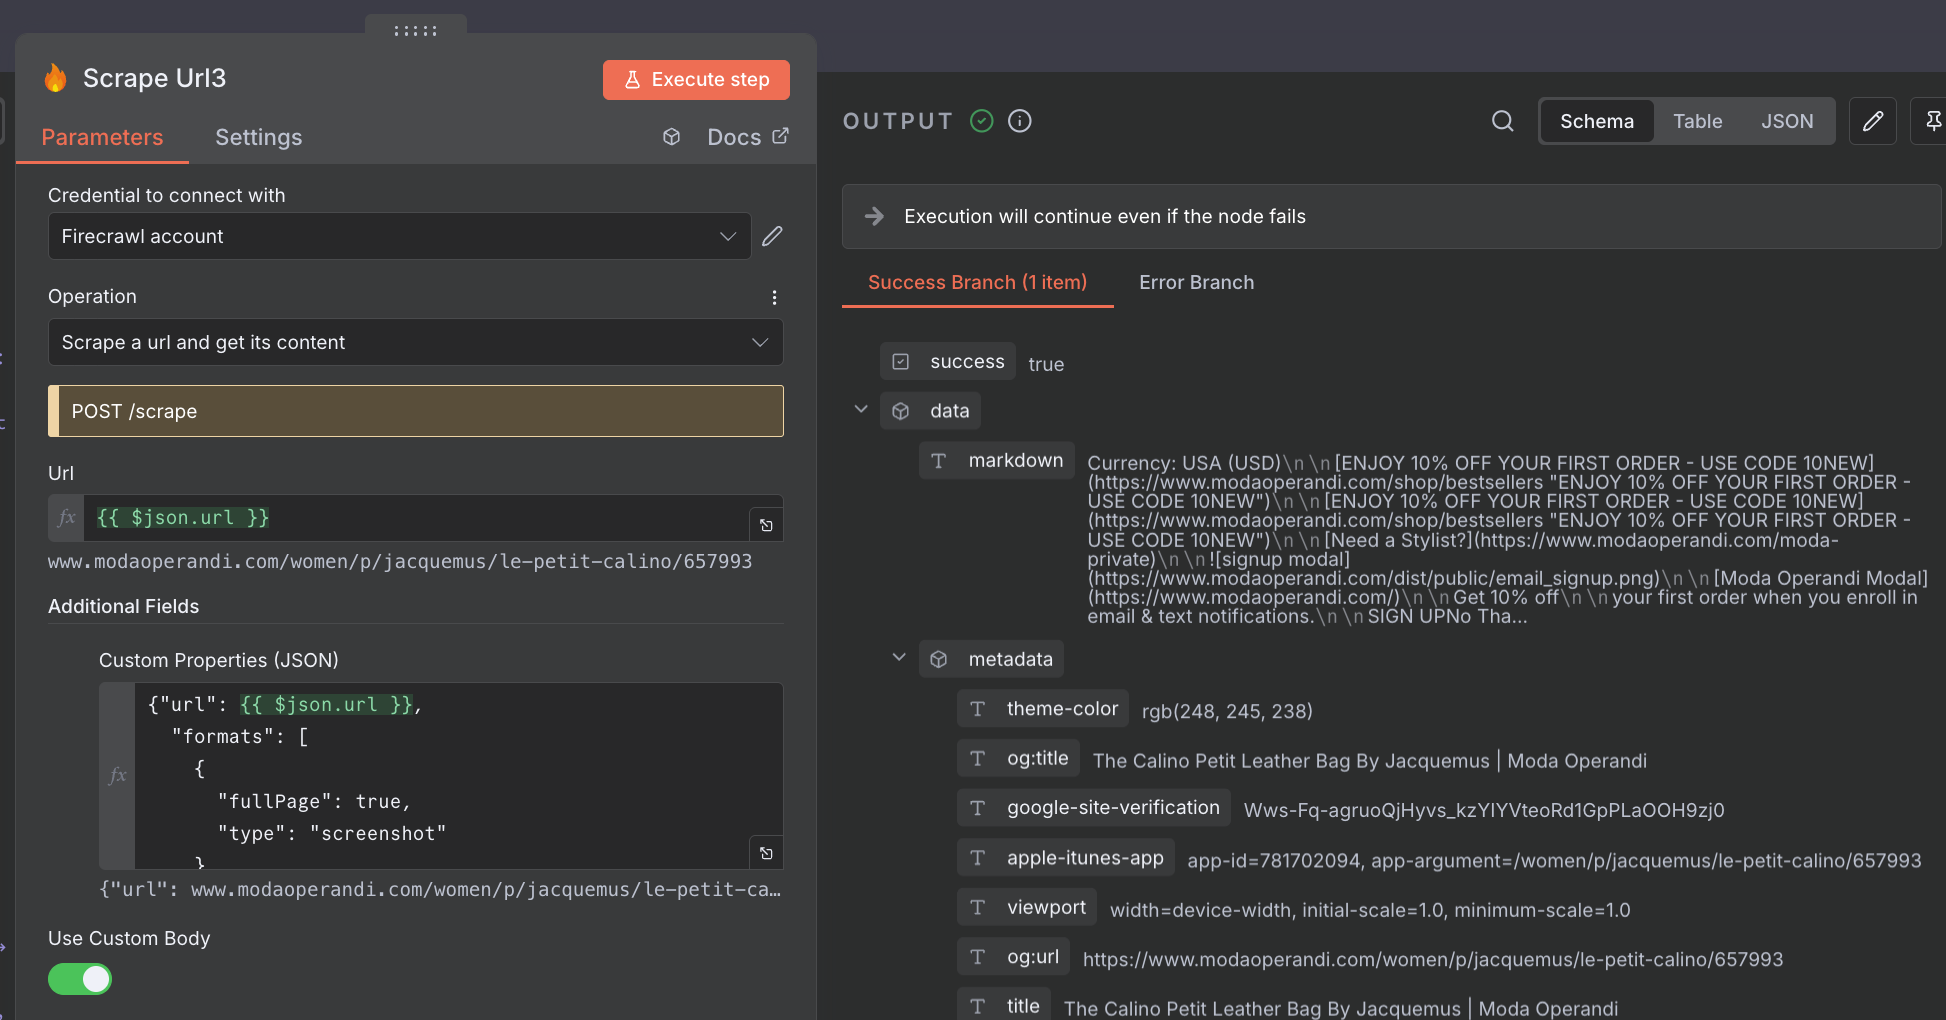Select the Table output view
Screen dimensions: 1946x1020
[1697, 121]
